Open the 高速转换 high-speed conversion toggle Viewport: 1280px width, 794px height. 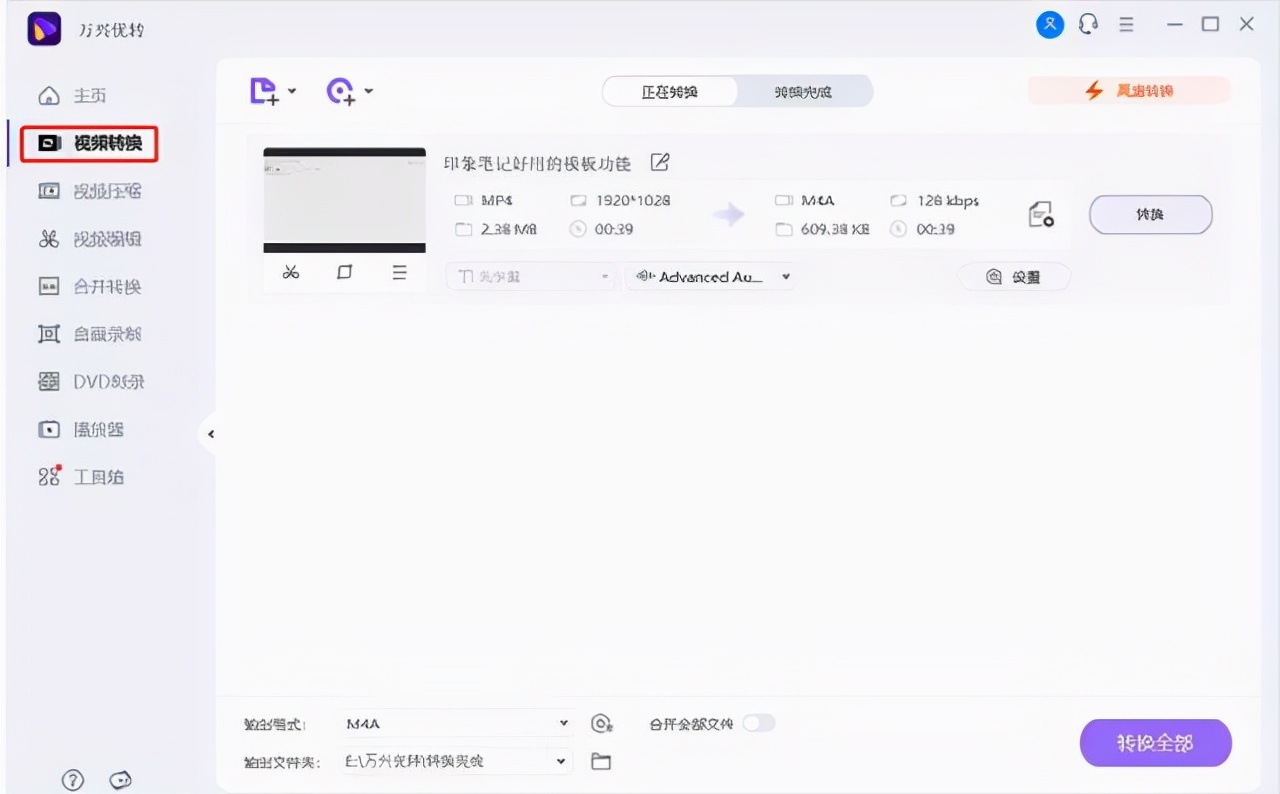tap(1129, 90)
